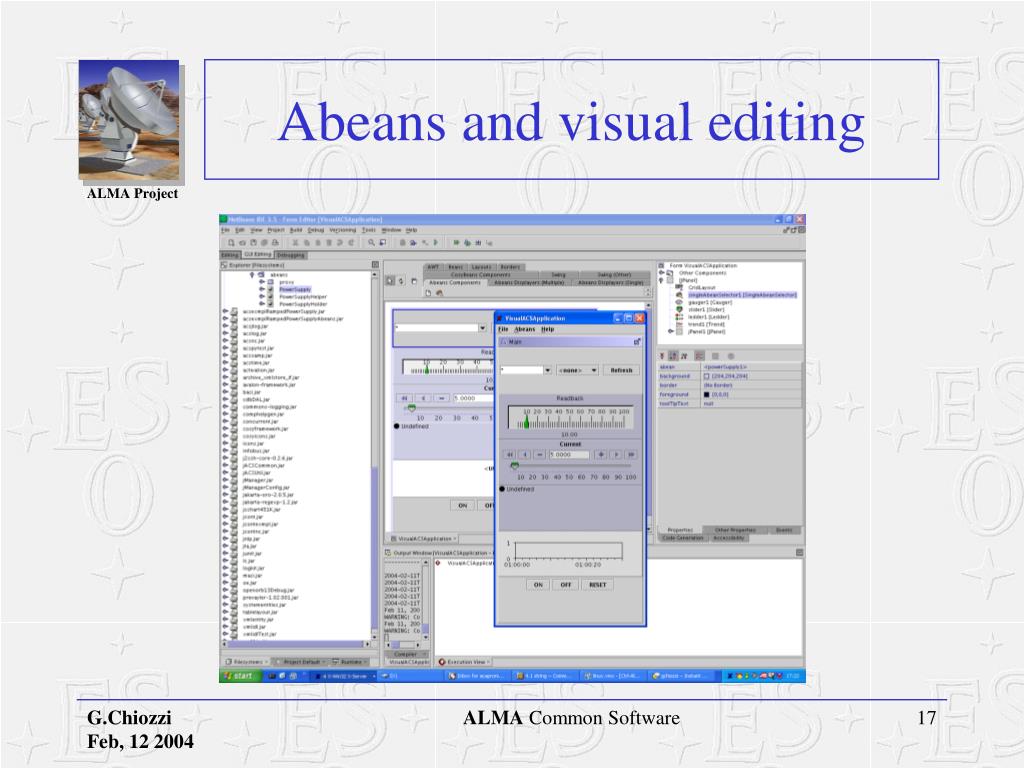Open the File menu of NetBeans

pyautogui.click(x=225, y=230)
